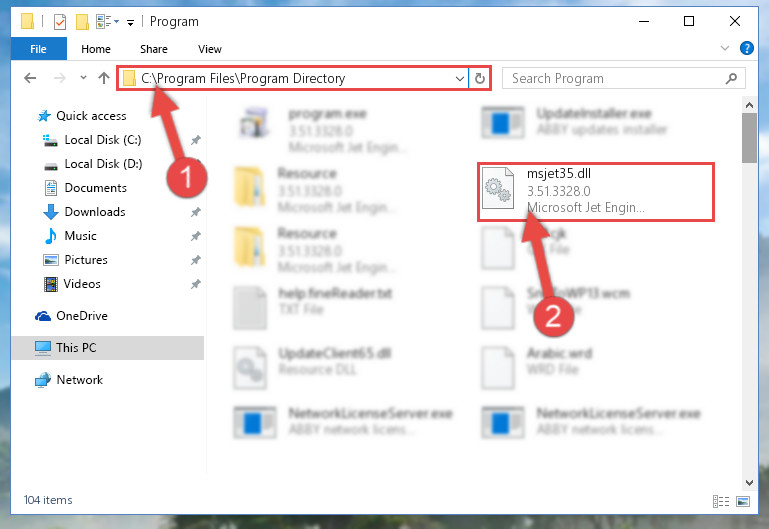
Task: Open Videos in the sidebar
Action: 82,284
